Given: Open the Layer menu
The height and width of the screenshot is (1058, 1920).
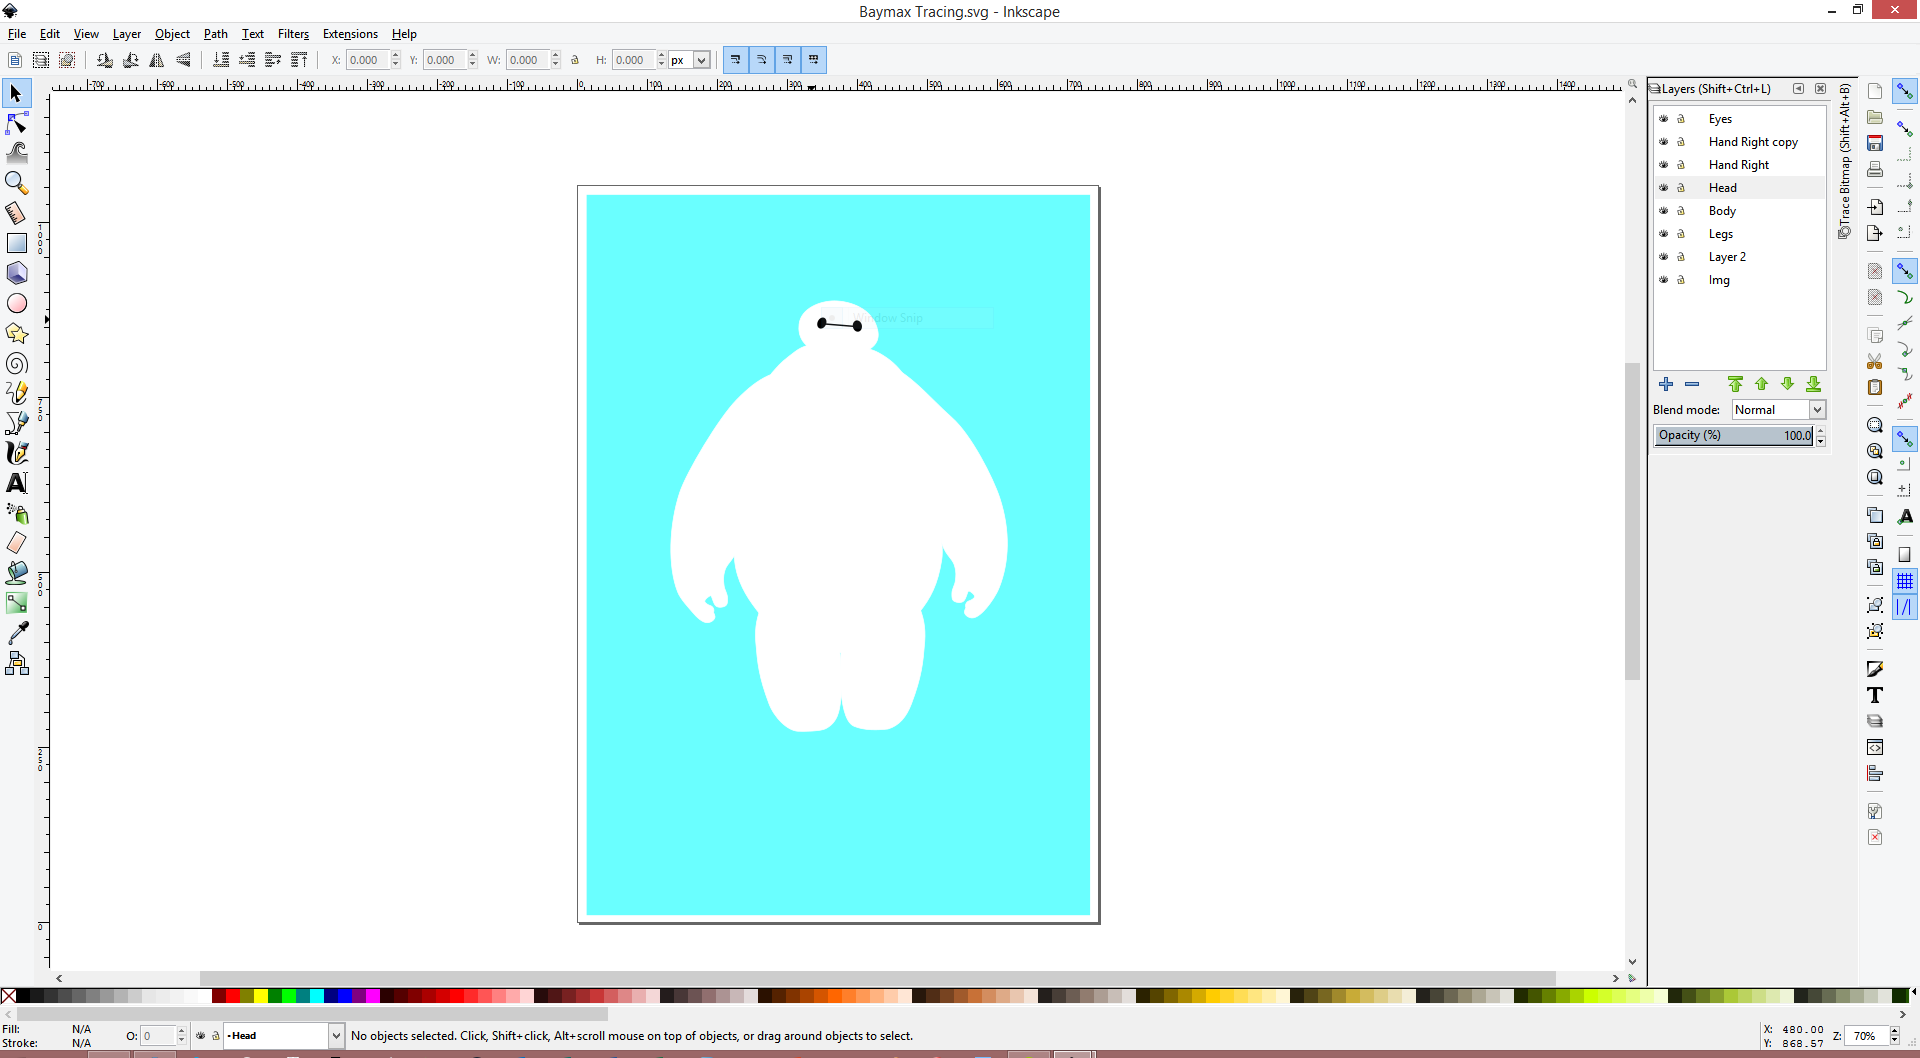Looking at the screenshot, I should tap(126, 34).
